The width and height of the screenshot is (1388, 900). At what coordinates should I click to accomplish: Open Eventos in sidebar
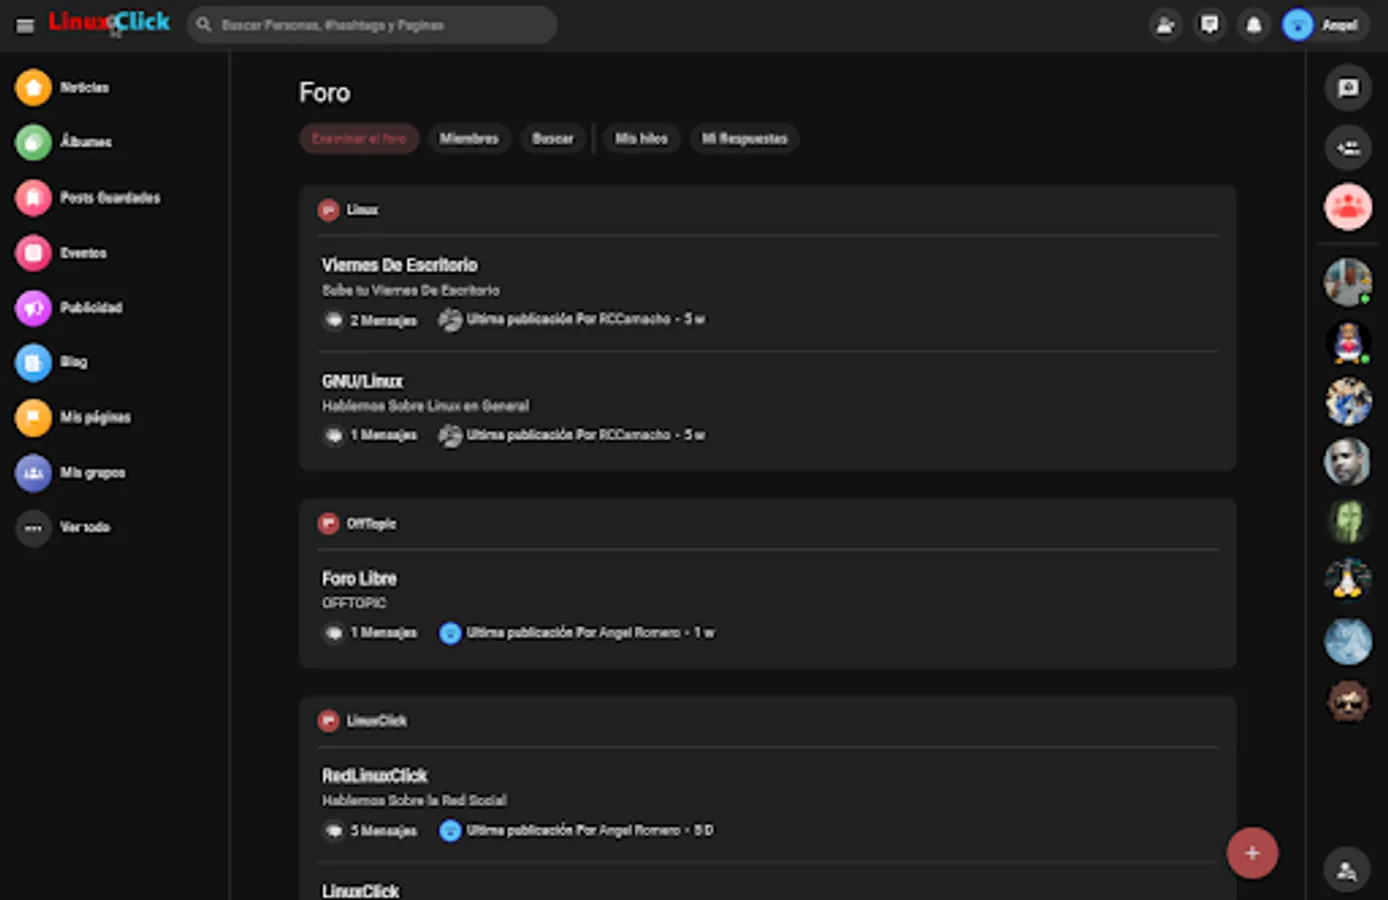(60, 253)
